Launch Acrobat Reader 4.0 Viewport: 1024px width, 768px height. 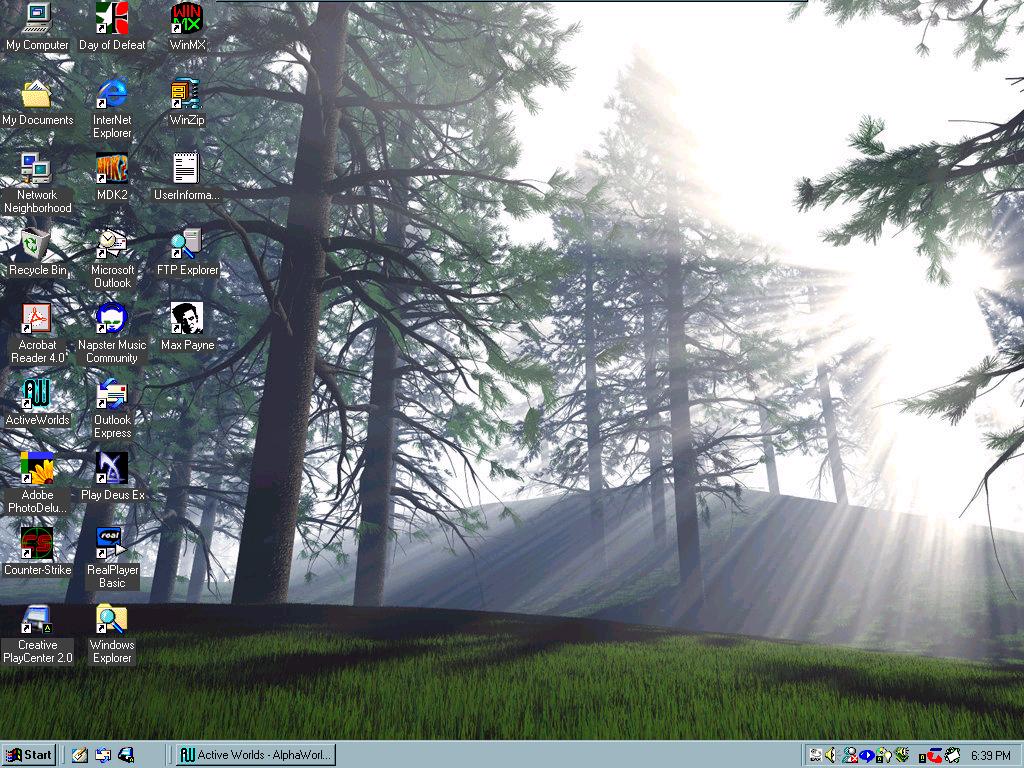37,320
